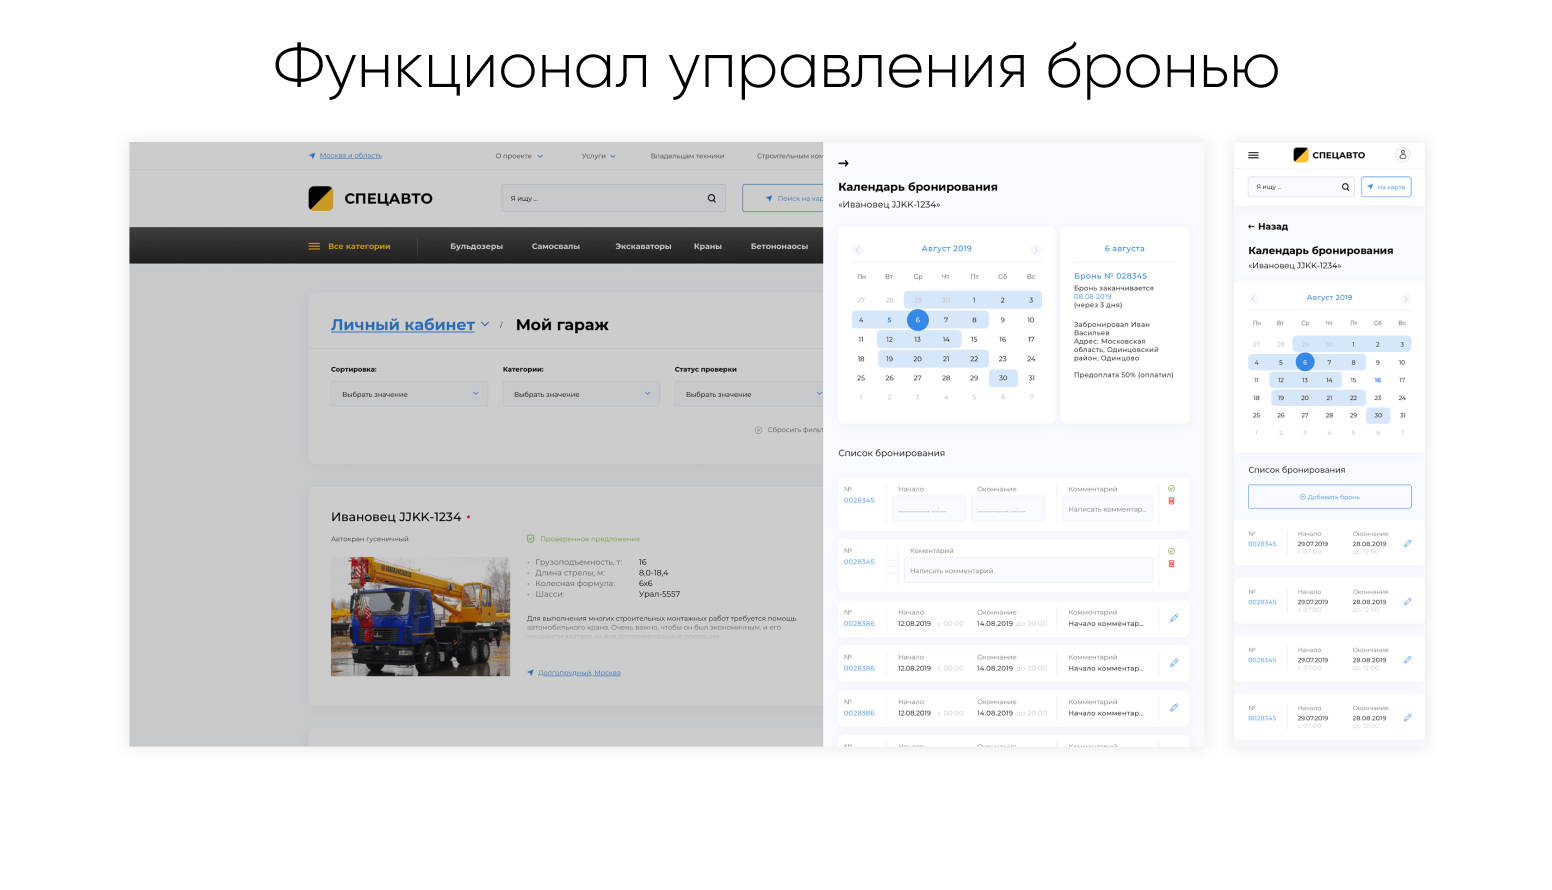
Task: Click the Написать комментарий field
Action: coord(1028,570)
